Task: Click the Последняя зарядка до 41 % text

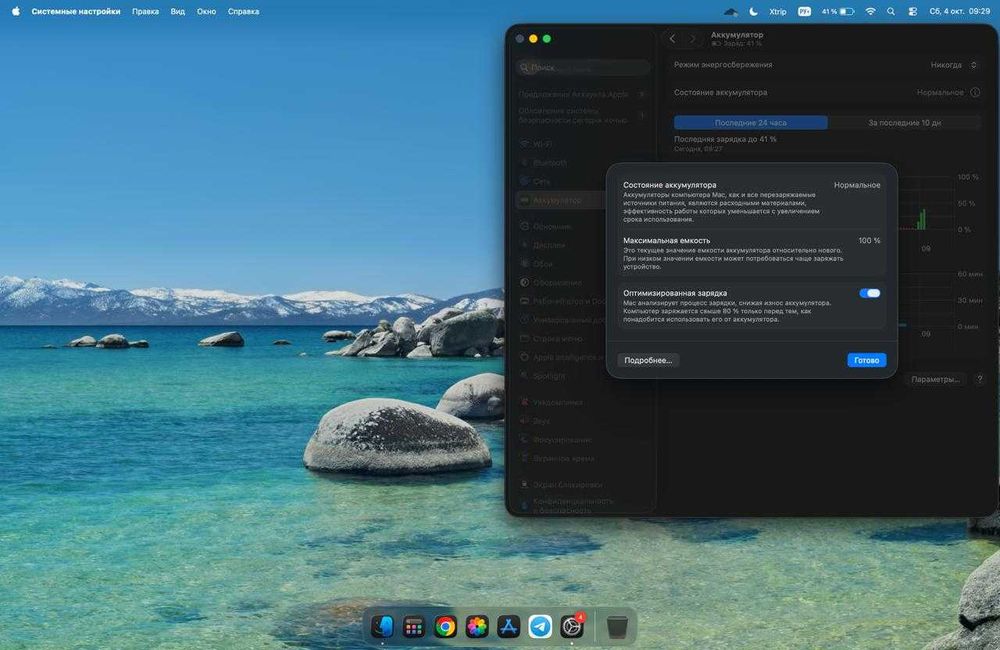Action: [x=725, y=139]
